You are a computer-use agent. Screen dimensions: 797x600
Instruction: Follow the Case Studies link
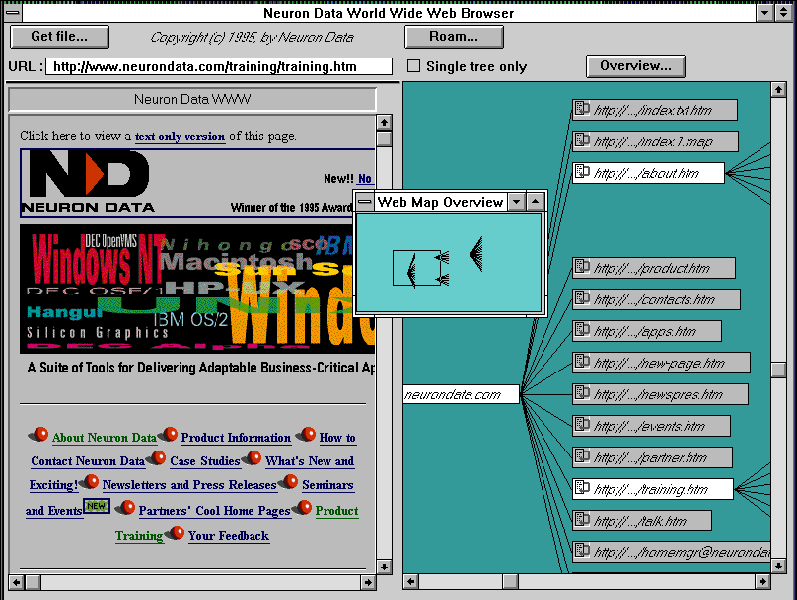pos(205,461)
